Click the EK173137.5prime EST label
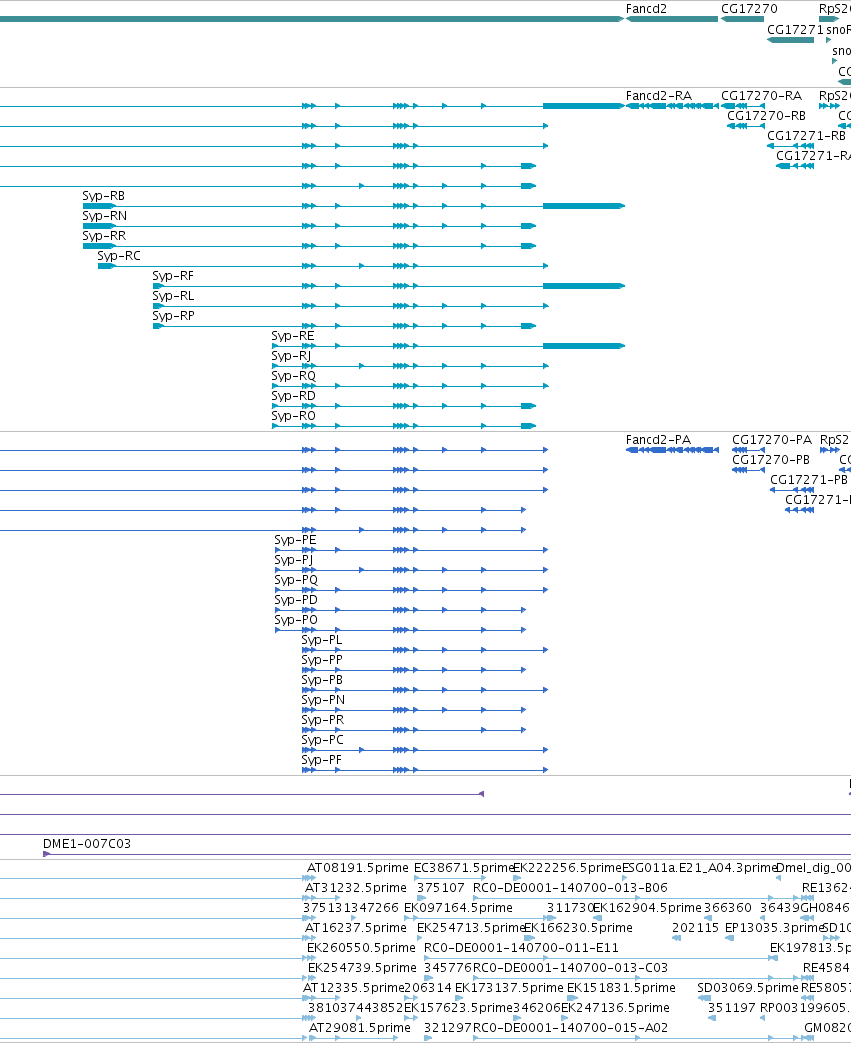Screen dimensions: 851x1043 509,987
